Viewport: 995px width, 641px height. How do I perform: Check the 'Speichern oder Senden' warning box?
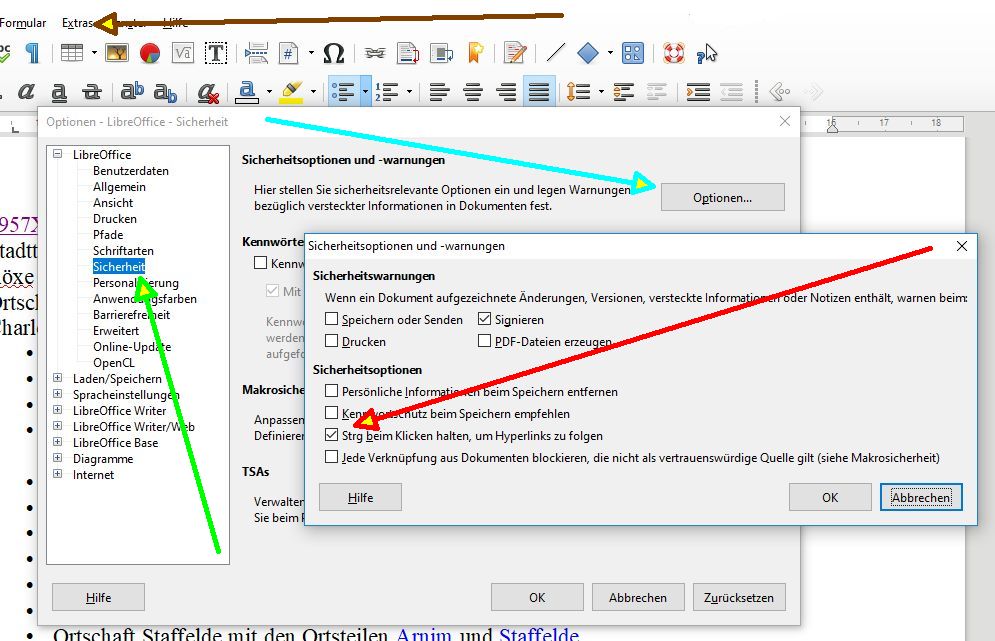331,319
